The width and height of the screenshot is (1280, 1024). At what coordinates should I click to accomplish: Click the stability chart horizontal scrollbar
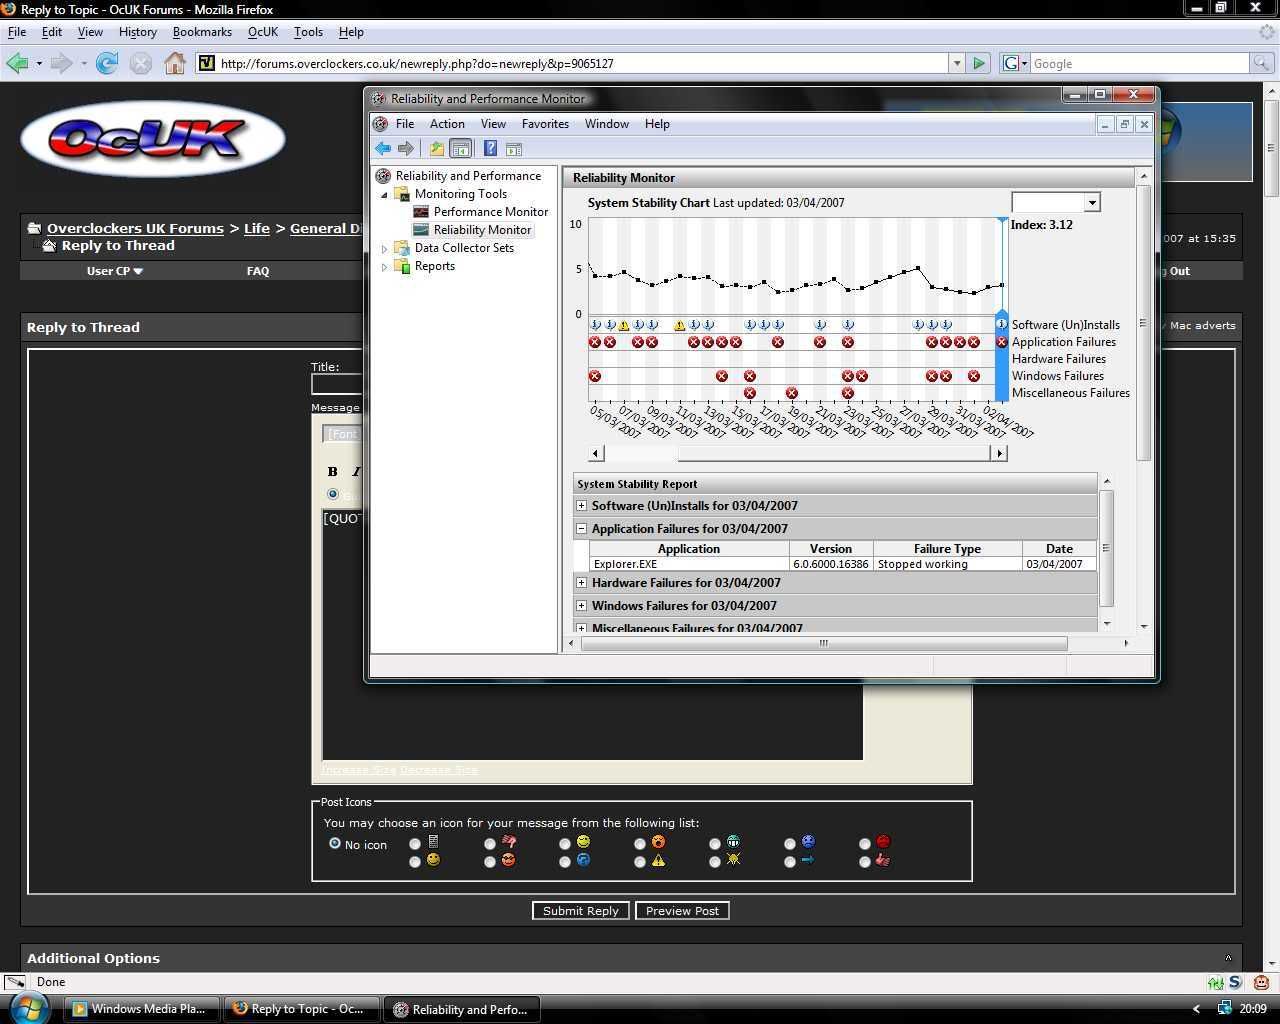796,454
